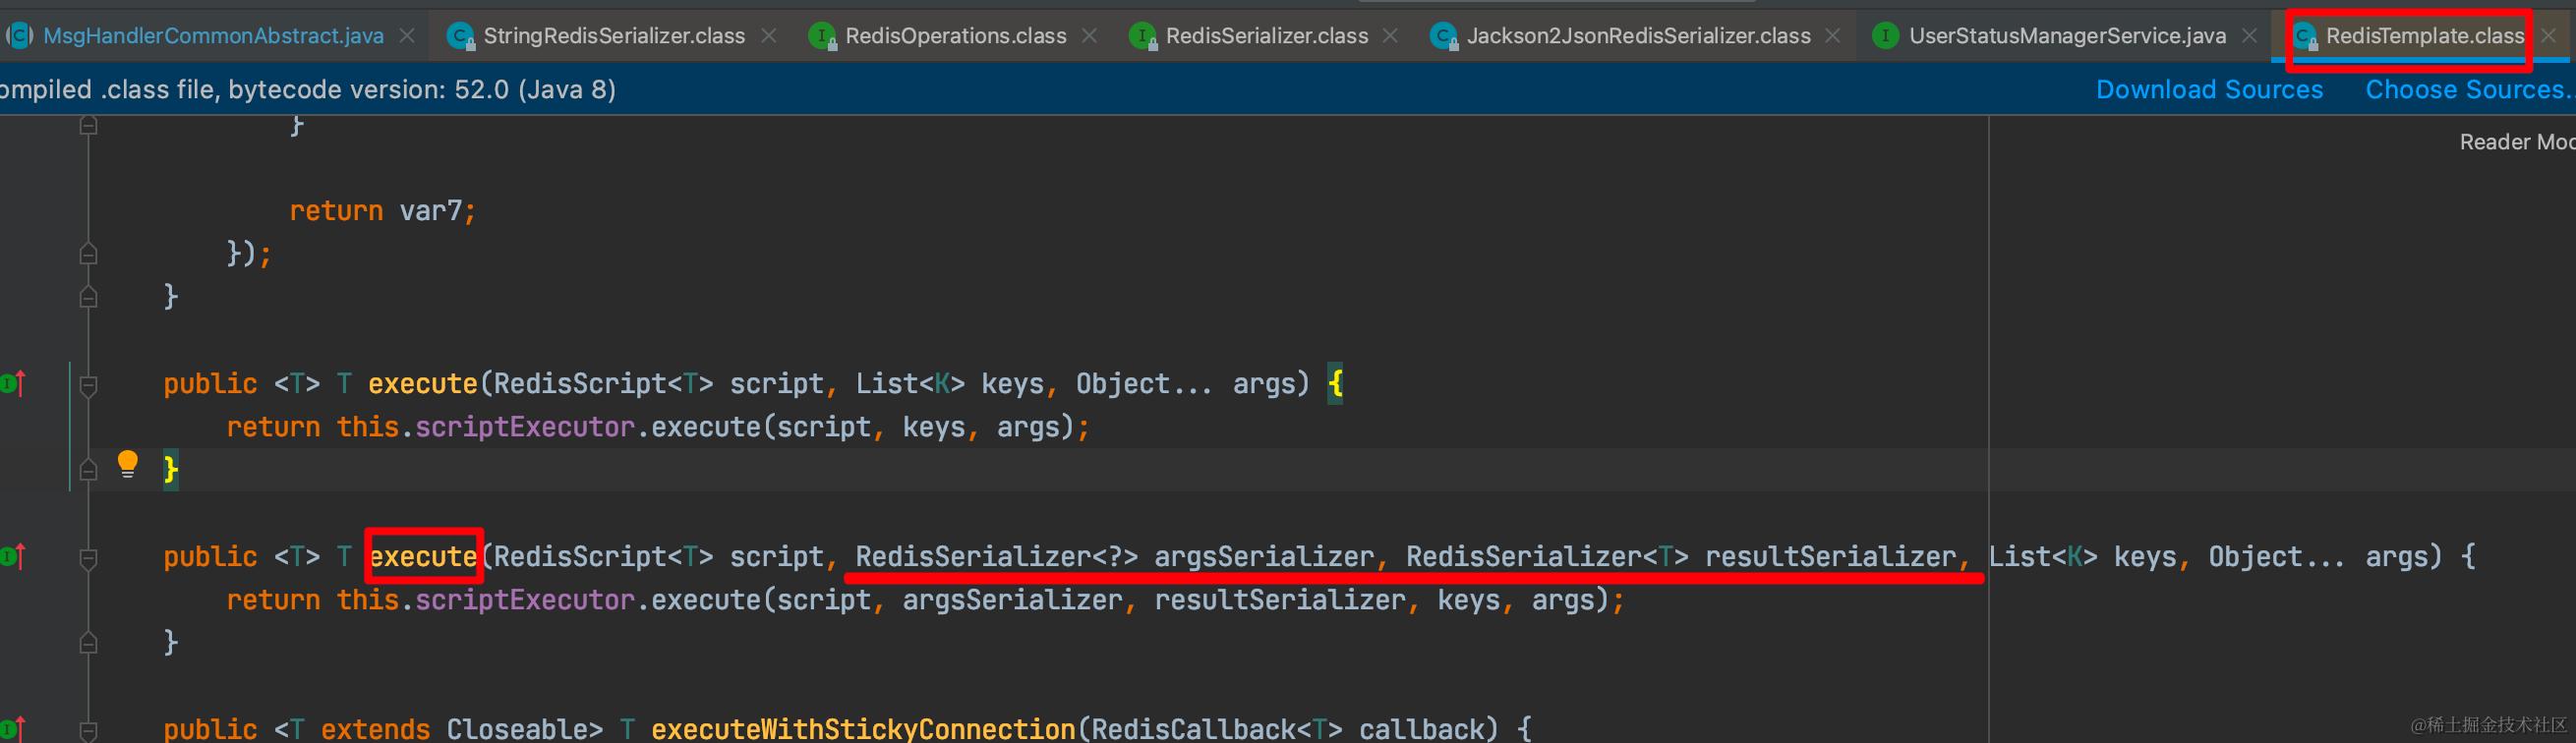Click the Choose Sources link
Viewport: 2576px width, 743px height.
coord(2468,90)
